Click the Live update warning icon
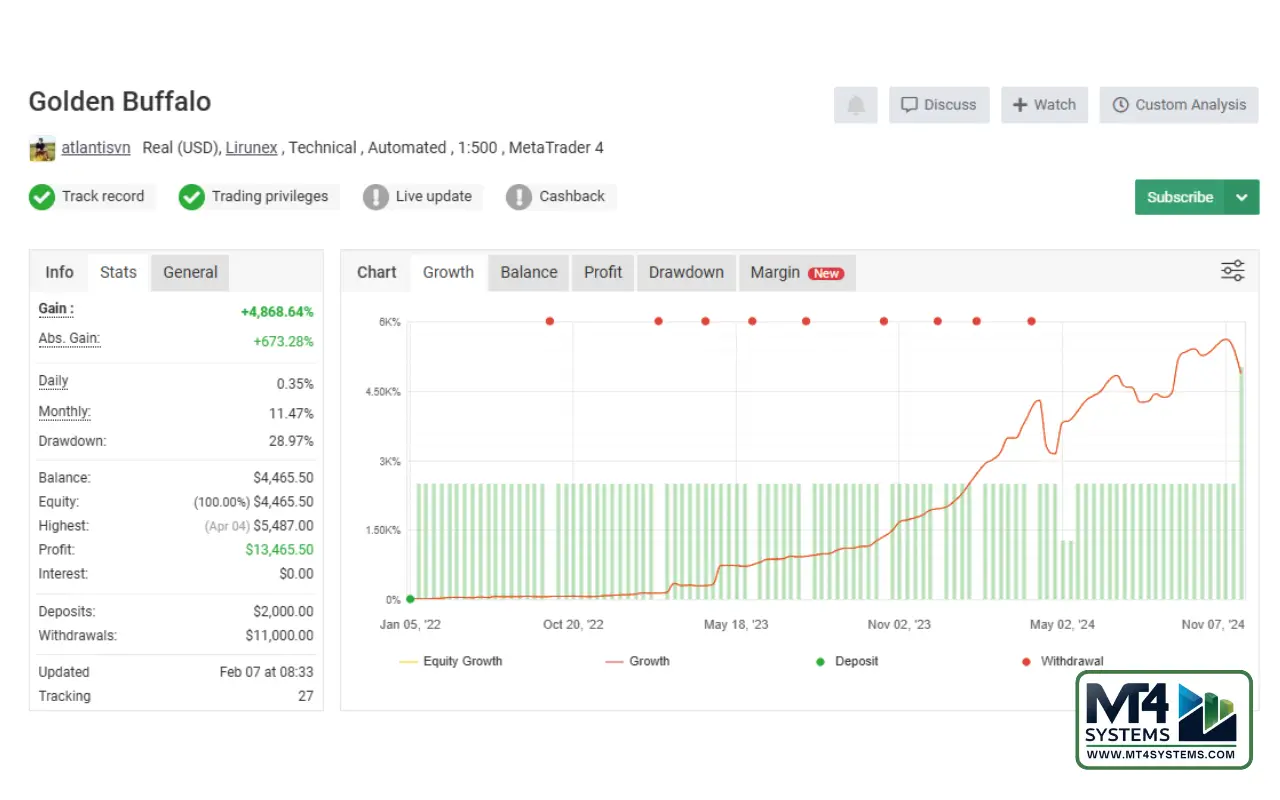 pyautogui.click(x=376, y=197)
